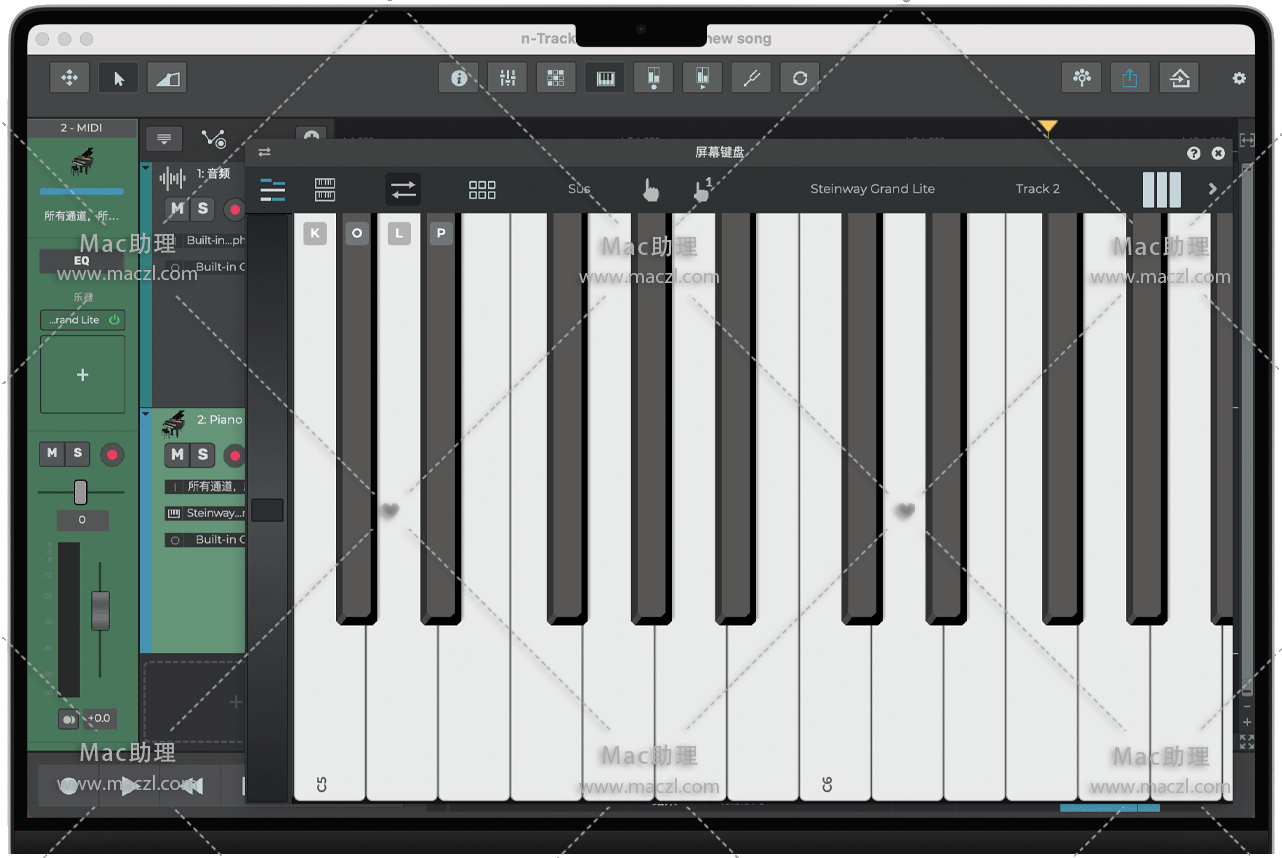This screenshot has width=1282, height=858.
Task: Open the mixer from the top toolbar
Action: [507, 78]
